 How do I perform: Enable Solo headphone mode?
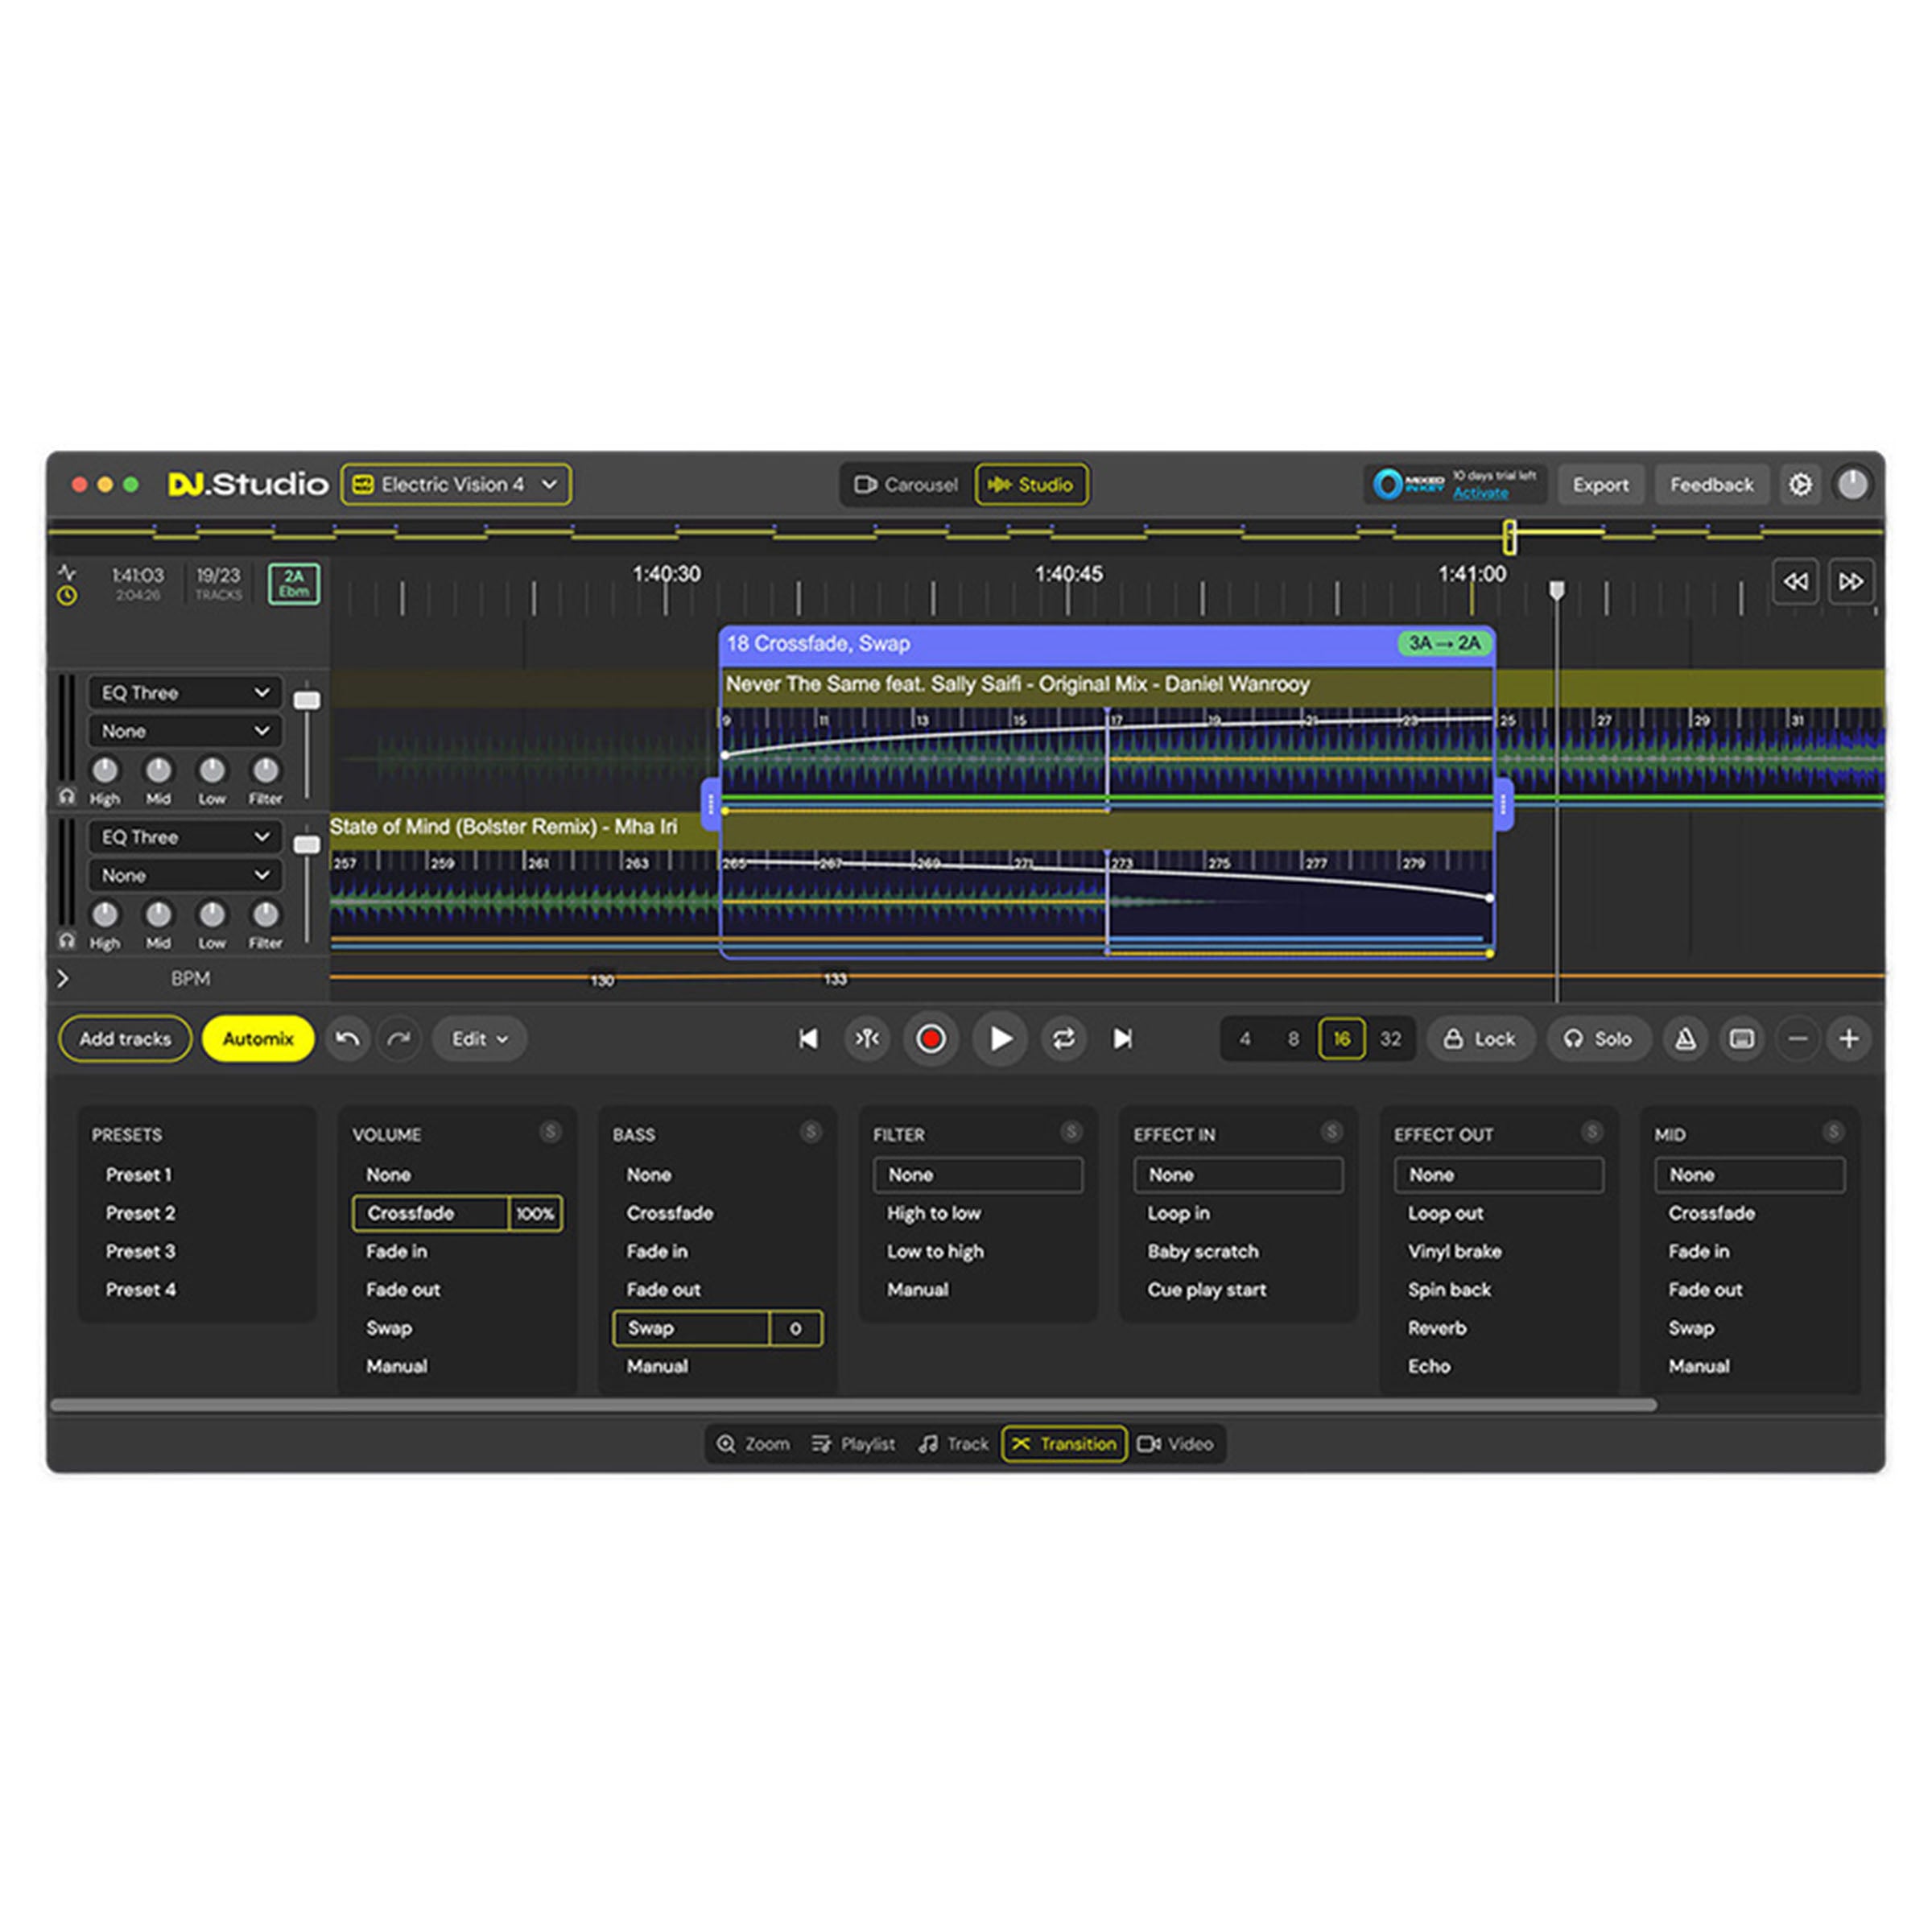point(1598,1039)
